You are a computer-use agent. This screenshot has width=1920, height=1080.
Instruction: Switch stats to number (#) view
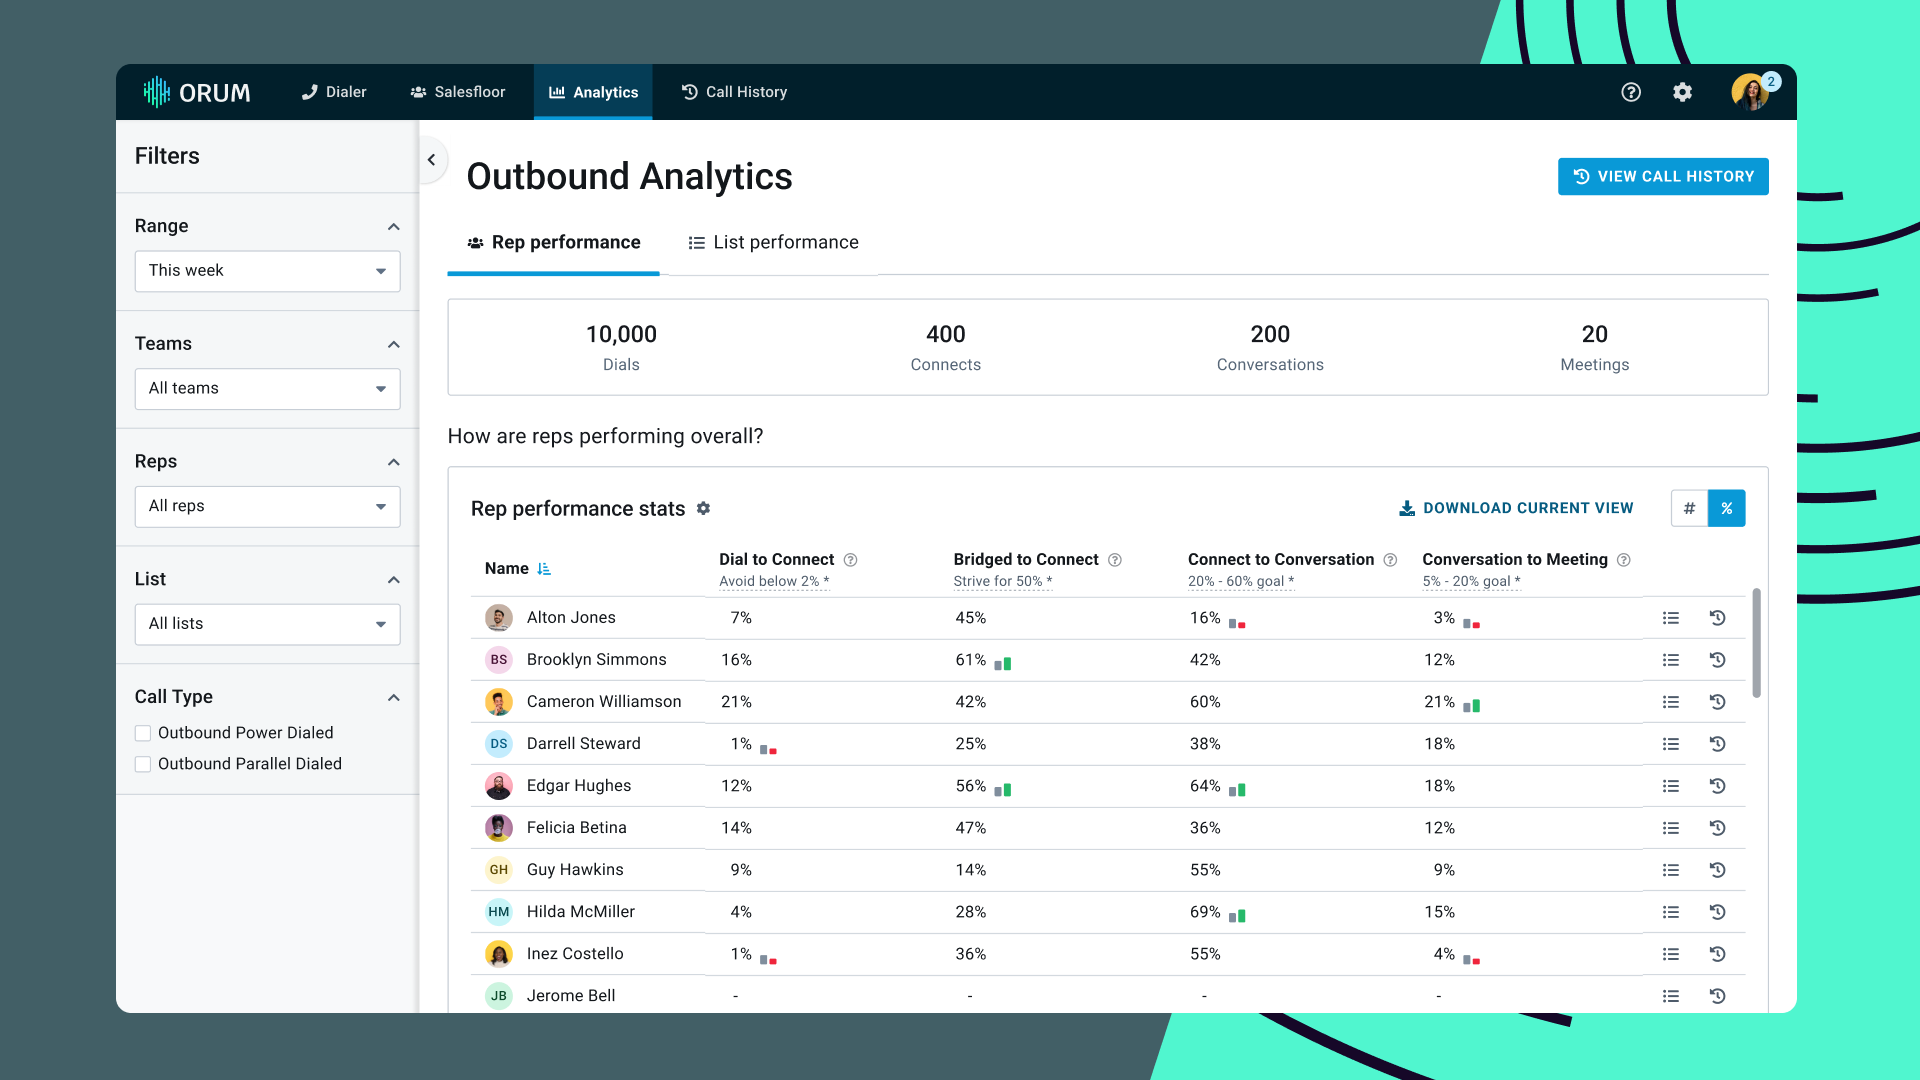(x=1689, y=508)
